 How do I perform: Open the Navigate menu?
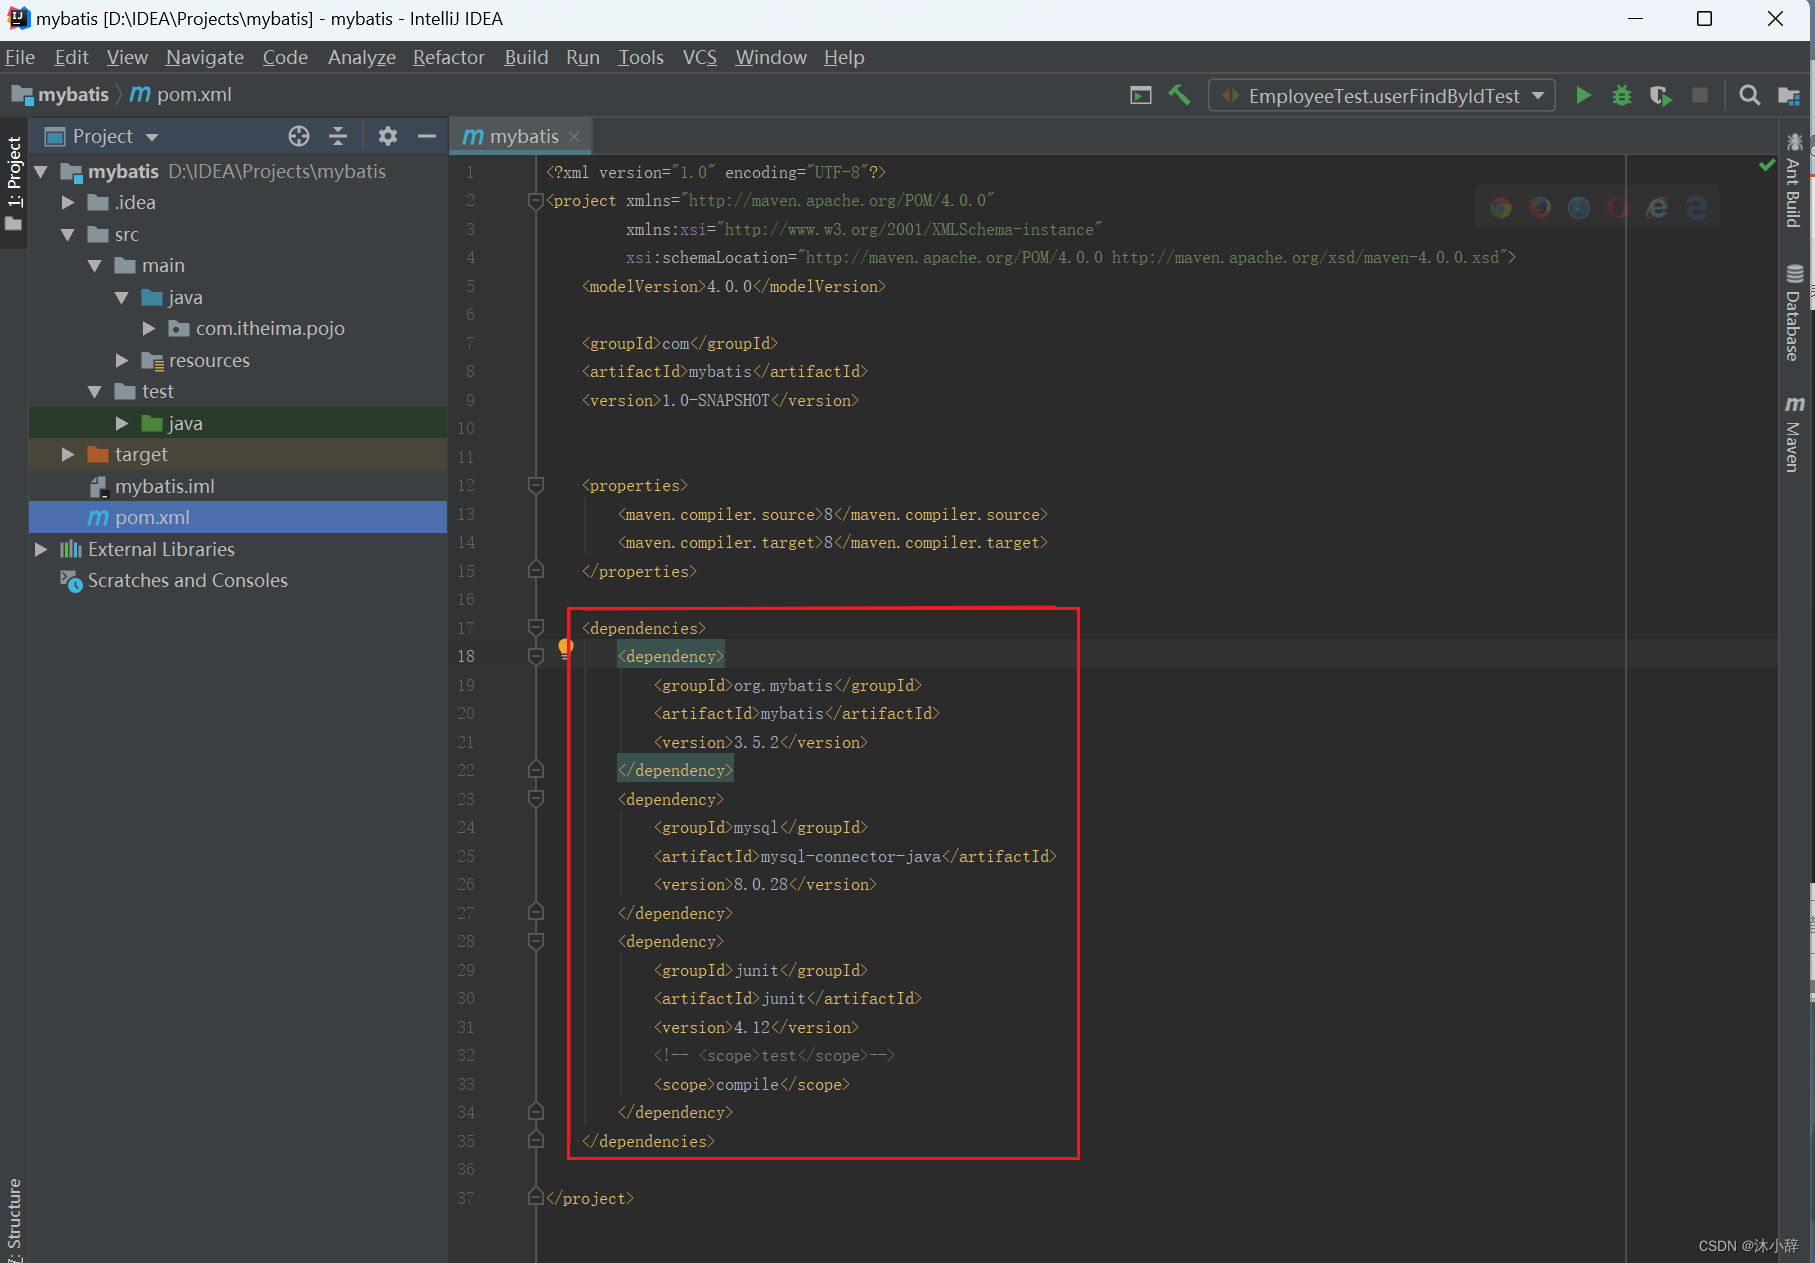pos(205,57)
